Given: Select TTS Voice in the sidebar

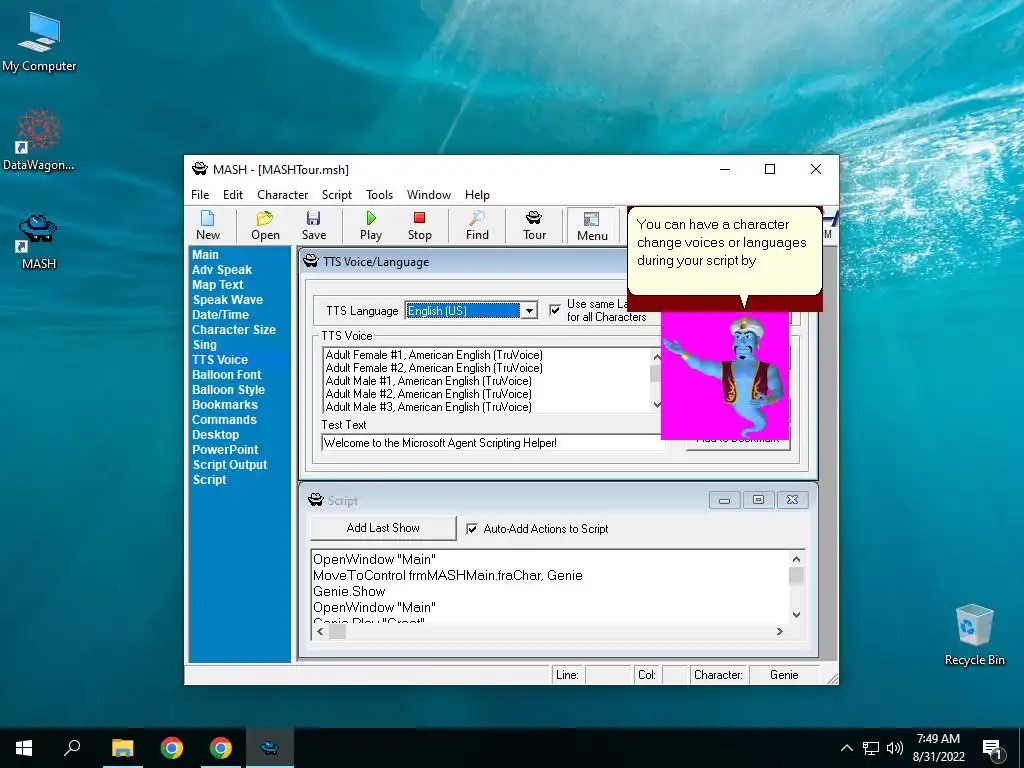Looking at the screenshot, I should [x=219, y=360].
